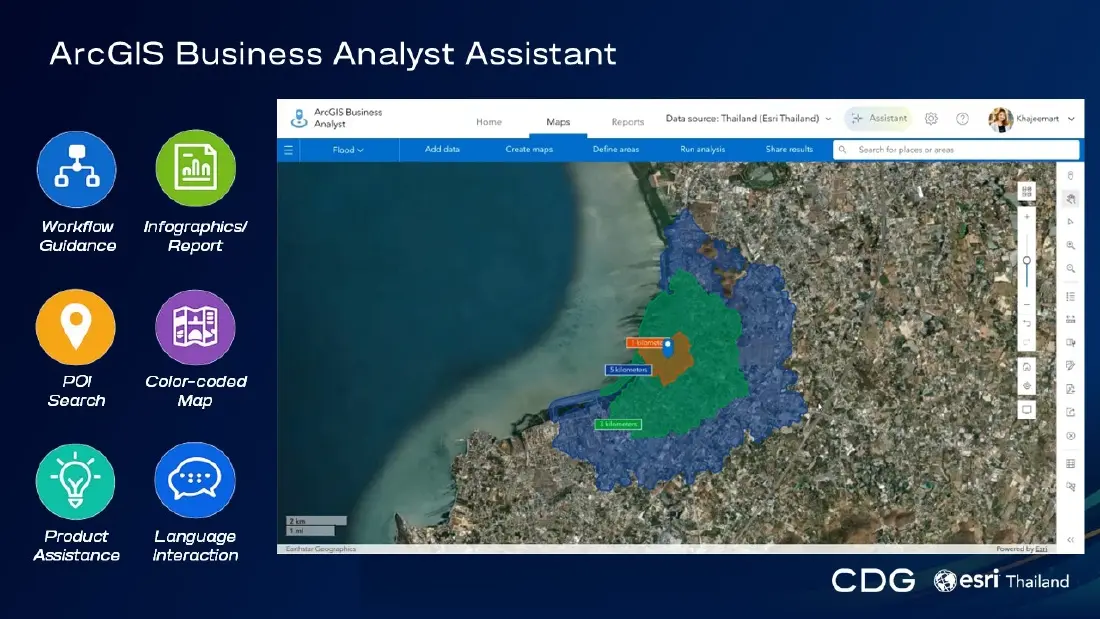The image size is (1100, 619).
Task: Open the legend list icon in right toolbar
Action: [x=1071, y=297]
